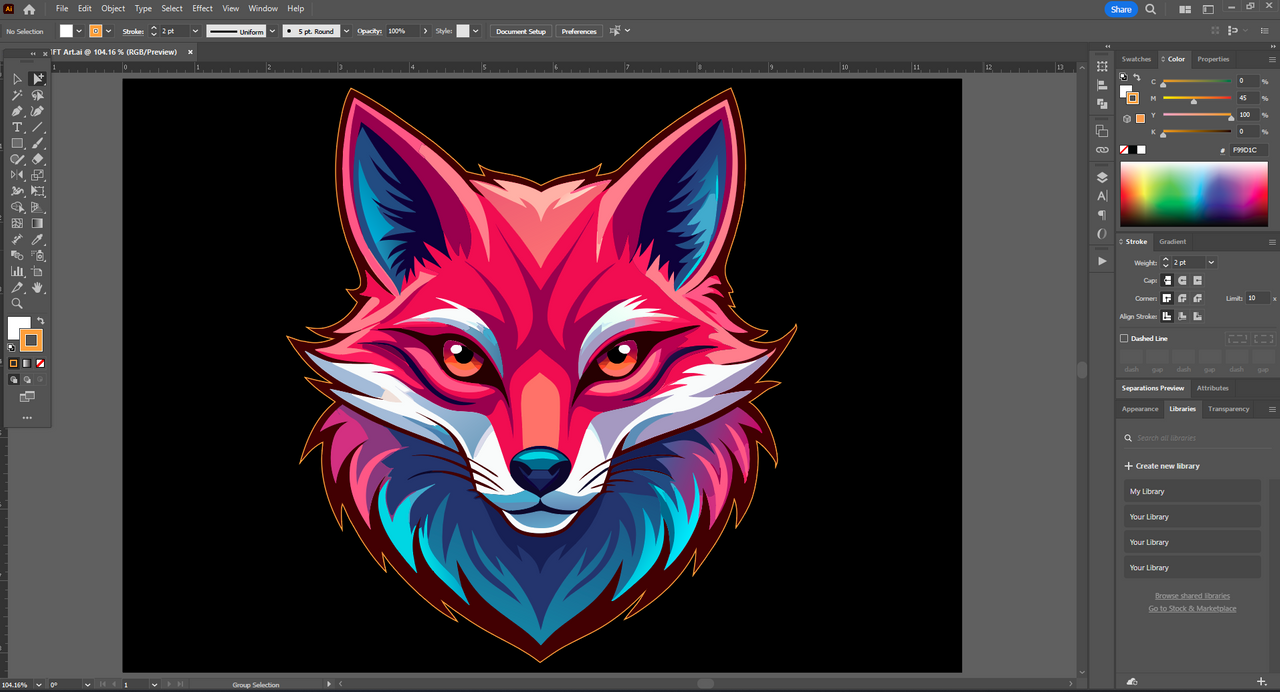Open the Character panel icon
1280x692 pixels.
(x=1102, y=196)
